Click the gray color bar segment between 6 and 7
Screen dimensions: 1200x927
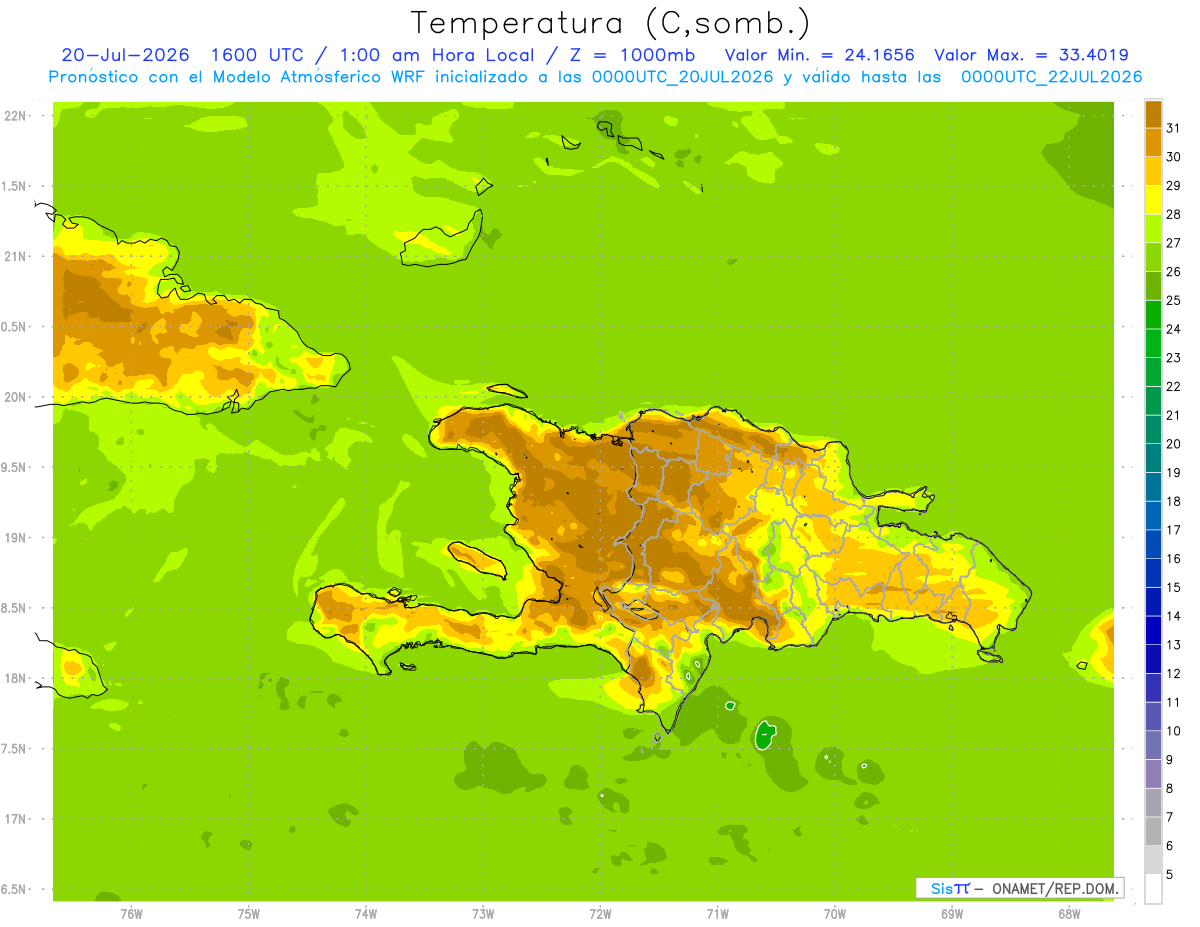pos(1153,831)
